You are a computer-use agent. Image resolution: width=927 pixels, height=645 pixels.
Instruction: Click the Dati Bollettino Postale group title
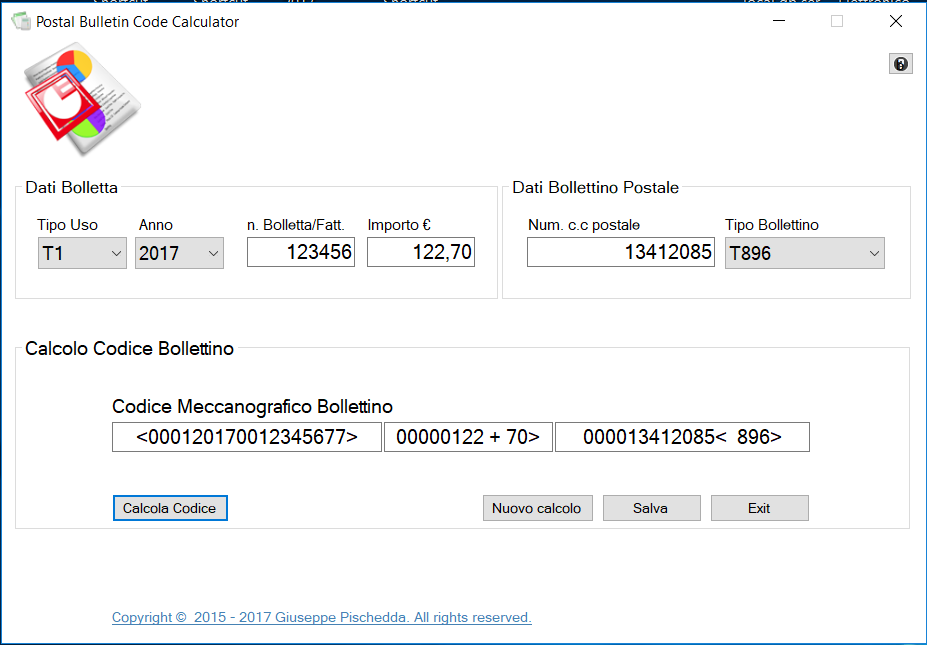click(x=595, y=187)
